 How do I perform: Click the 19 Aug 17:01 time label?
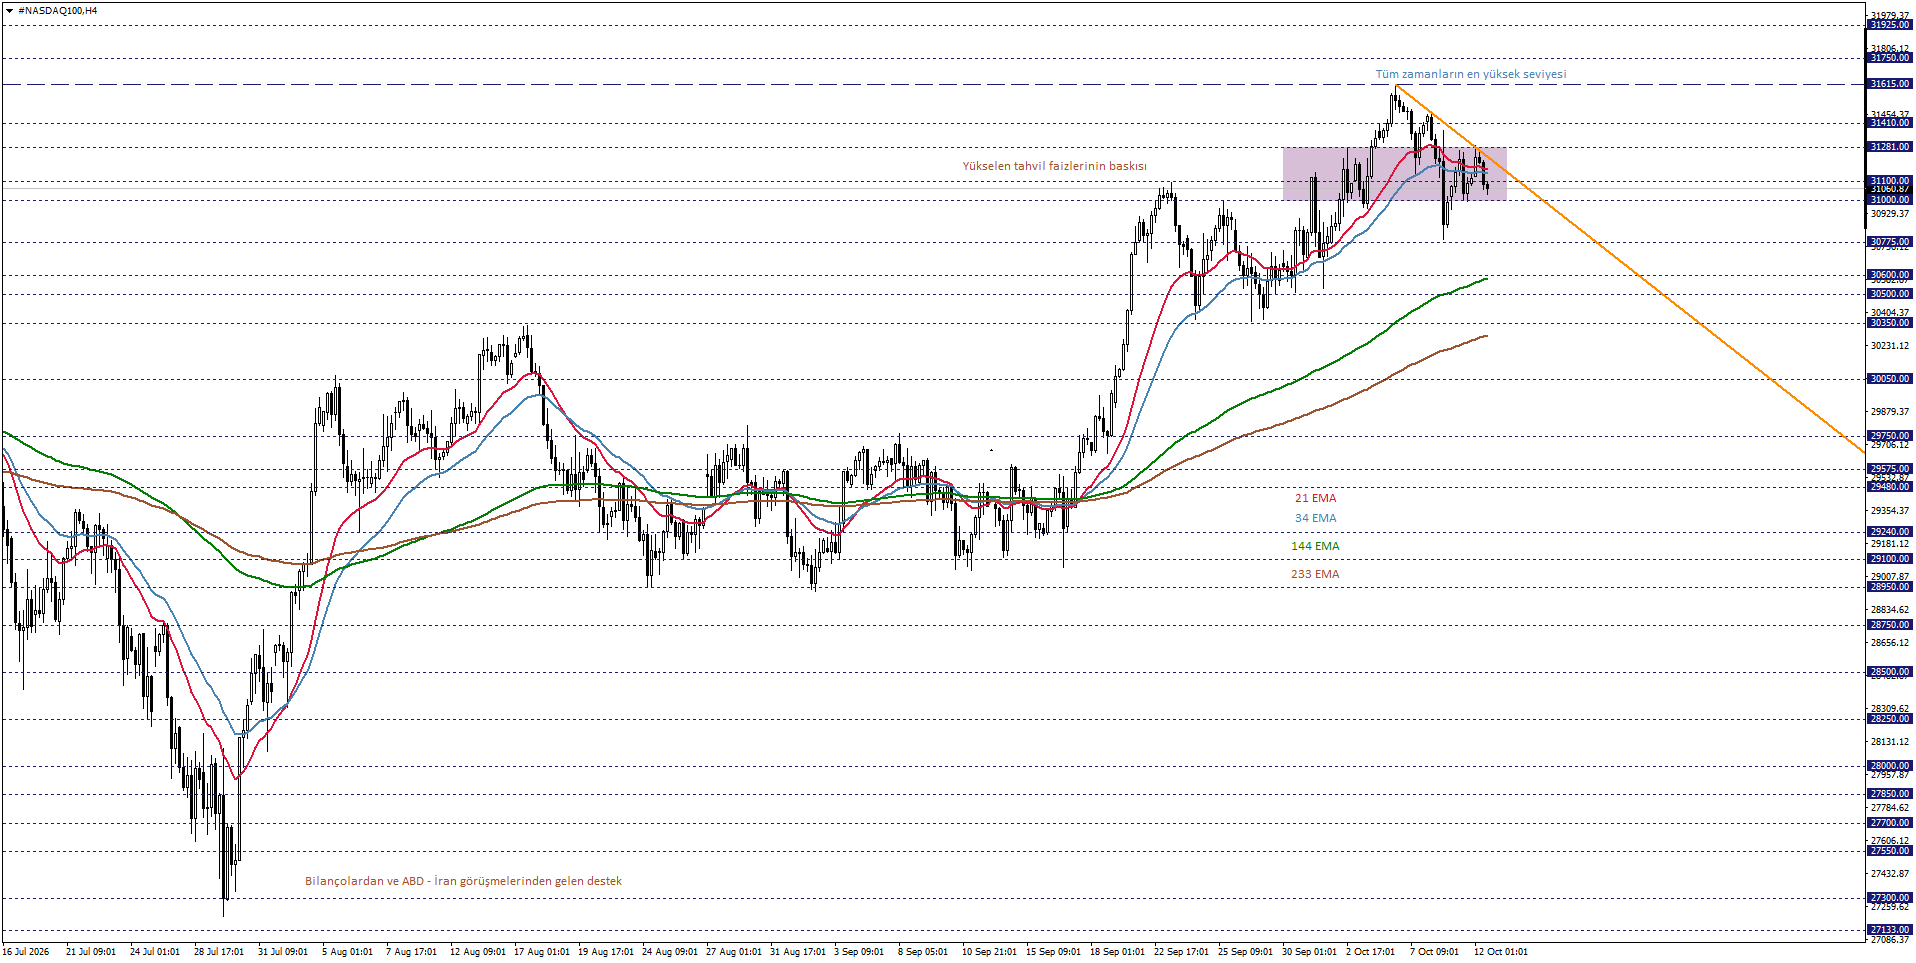click(x=605, y=952)
